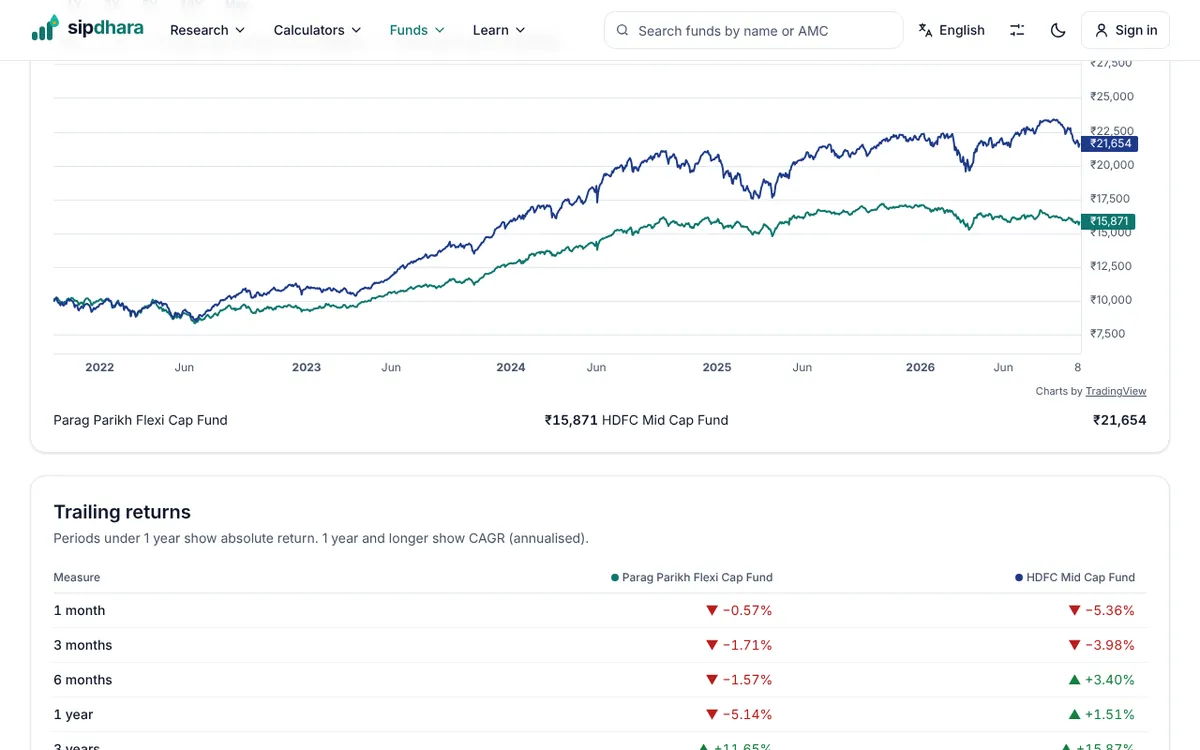Image resolution: width=1200 pixels, height=750 pixels.
Task: Select the 6 months row label
Action: pyautogui.click(x=83, y=680)
